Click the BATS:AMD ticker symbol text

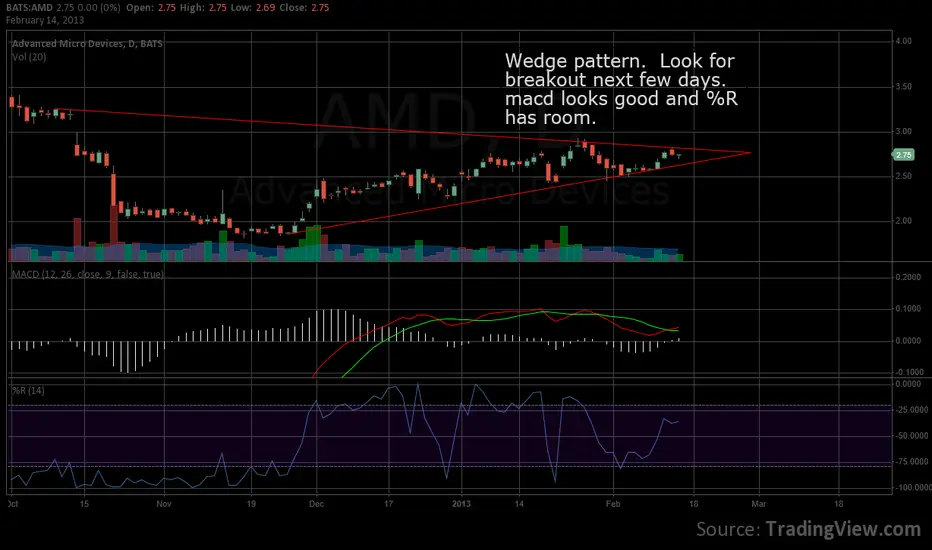pos(29,8)
